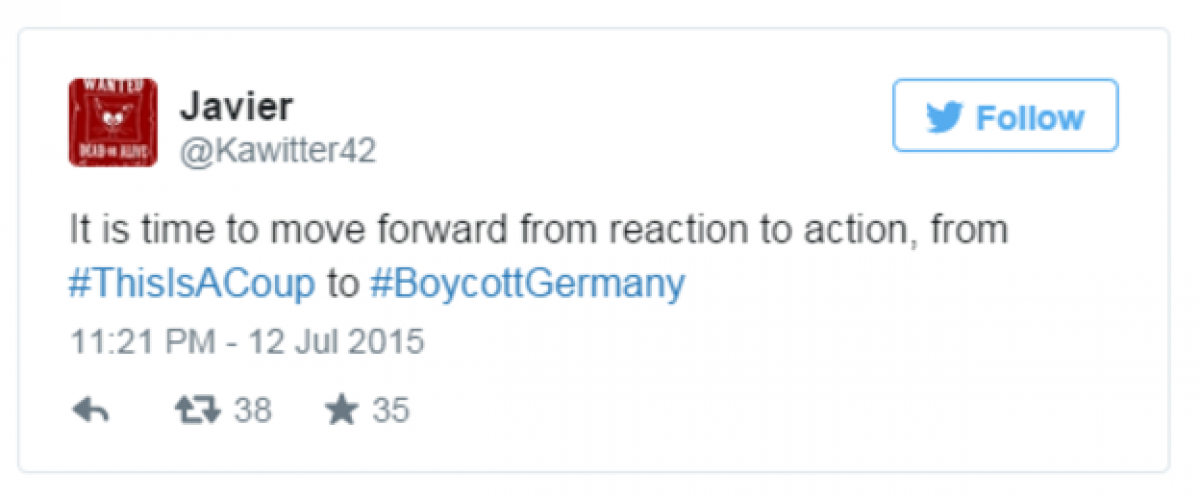Click the Twitter bird icon in Follow
The image size is (1200, 498).
(x=945, y=118)
